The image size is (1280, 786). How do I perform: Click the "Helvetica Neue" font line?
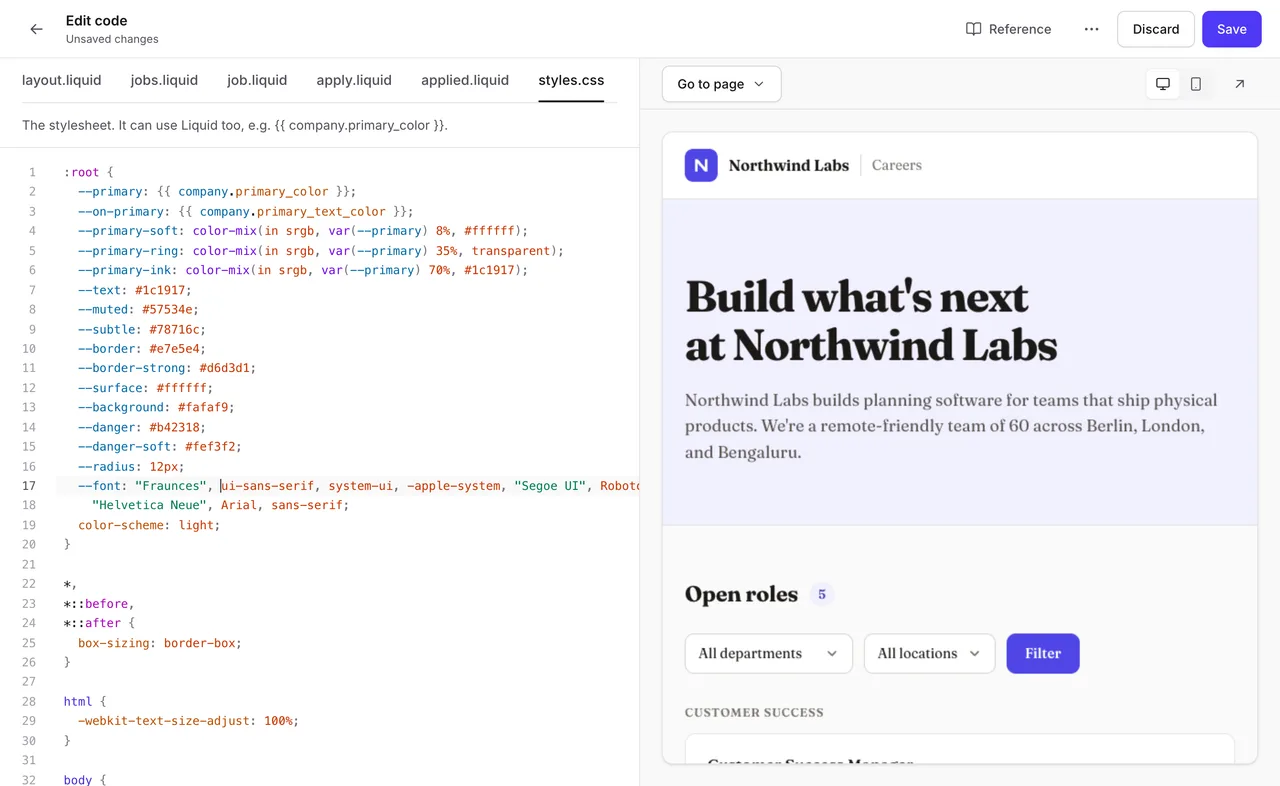pos(220,505)
